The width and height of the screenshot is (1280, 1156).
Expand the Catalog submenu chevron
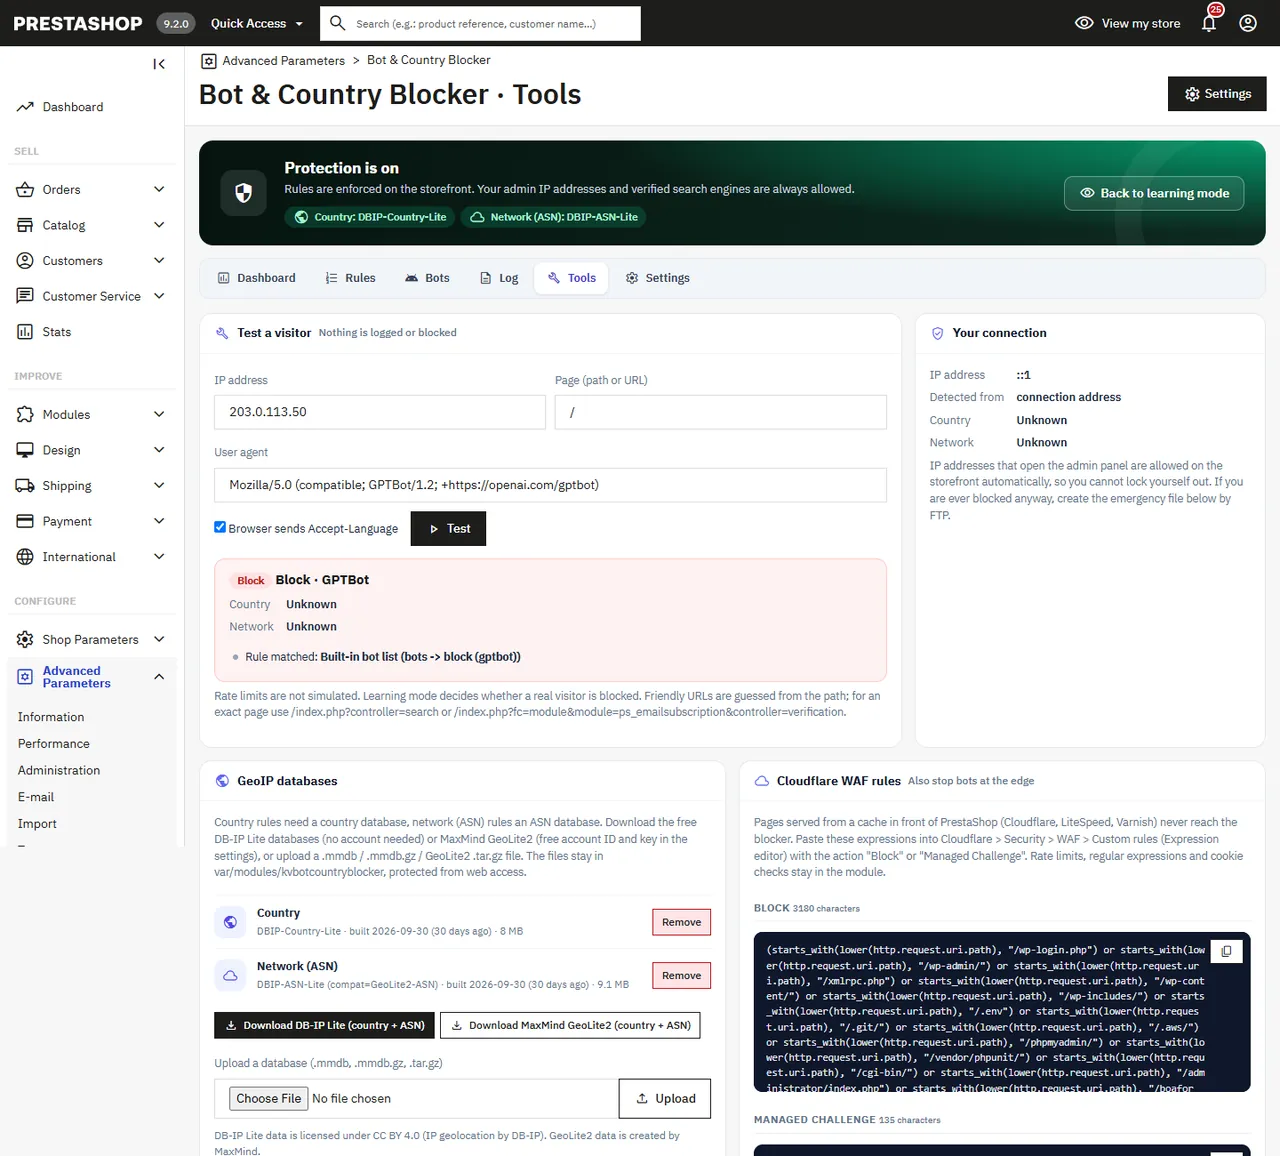(159, 225)
